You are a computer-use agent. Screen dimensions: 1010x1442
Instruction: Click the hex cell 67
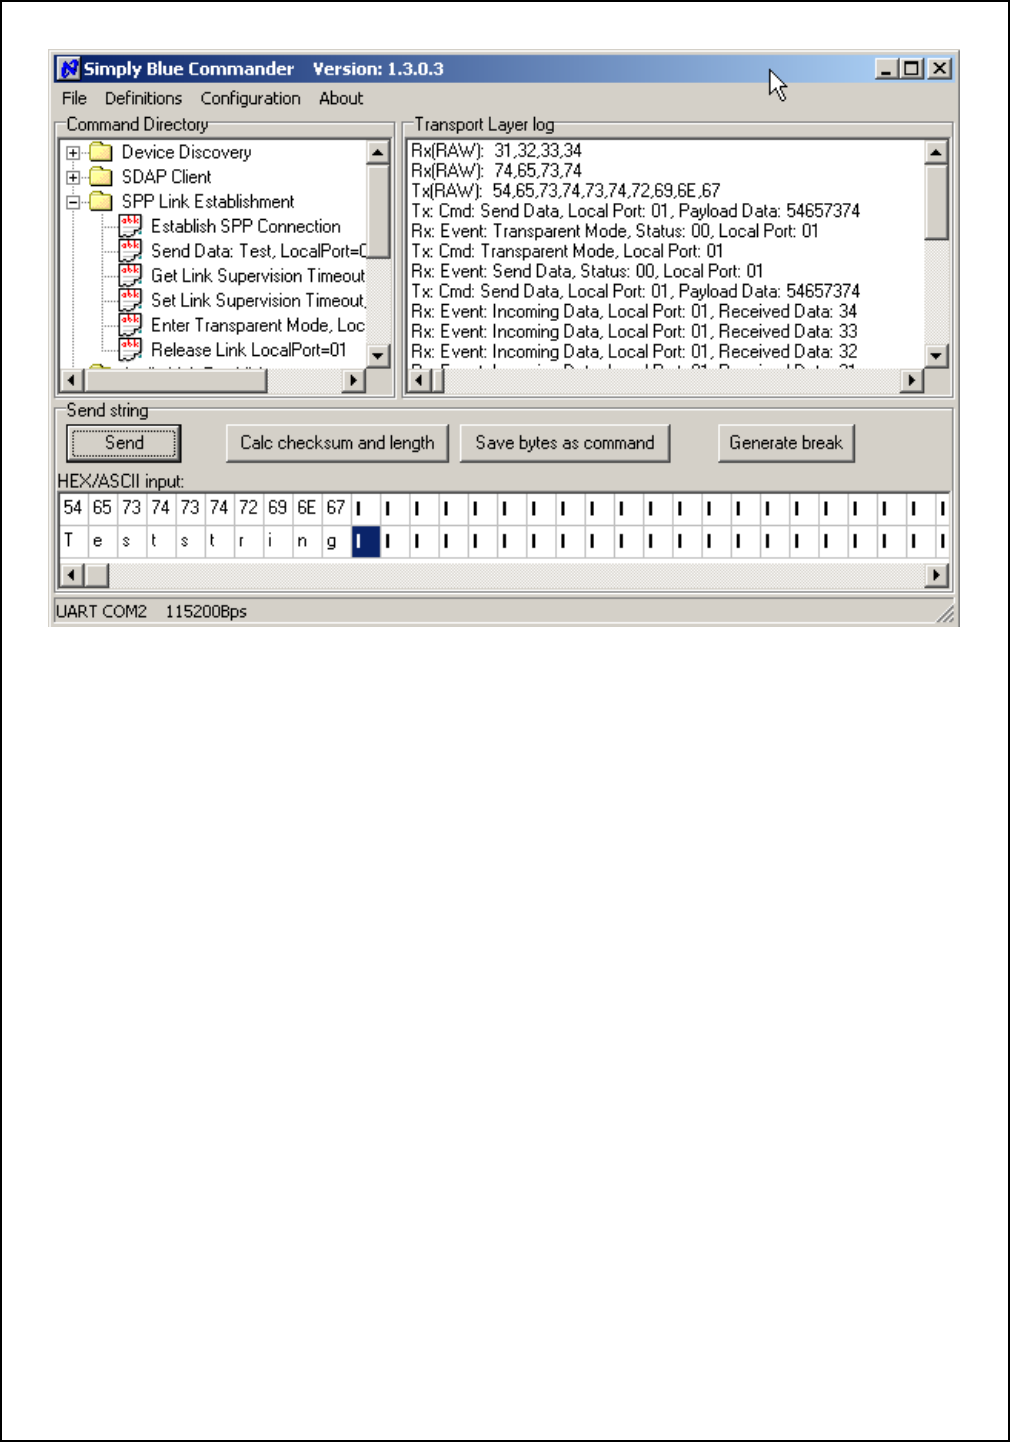click(x=336, y=508)
